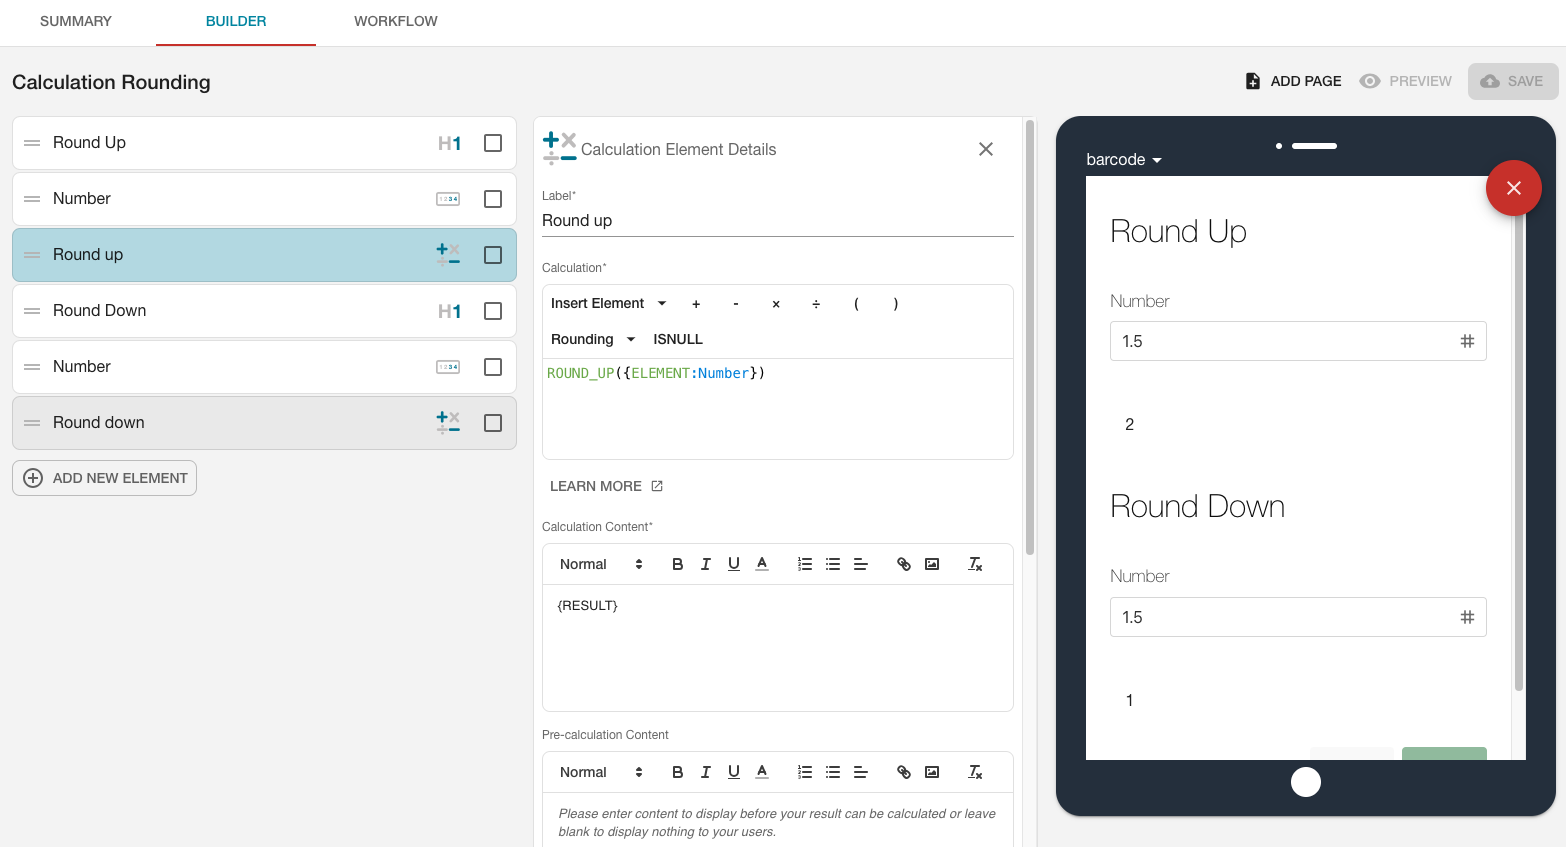Grab drag handle of Round Up heading
Viewport: 1566px width, 847px height.
32,143
